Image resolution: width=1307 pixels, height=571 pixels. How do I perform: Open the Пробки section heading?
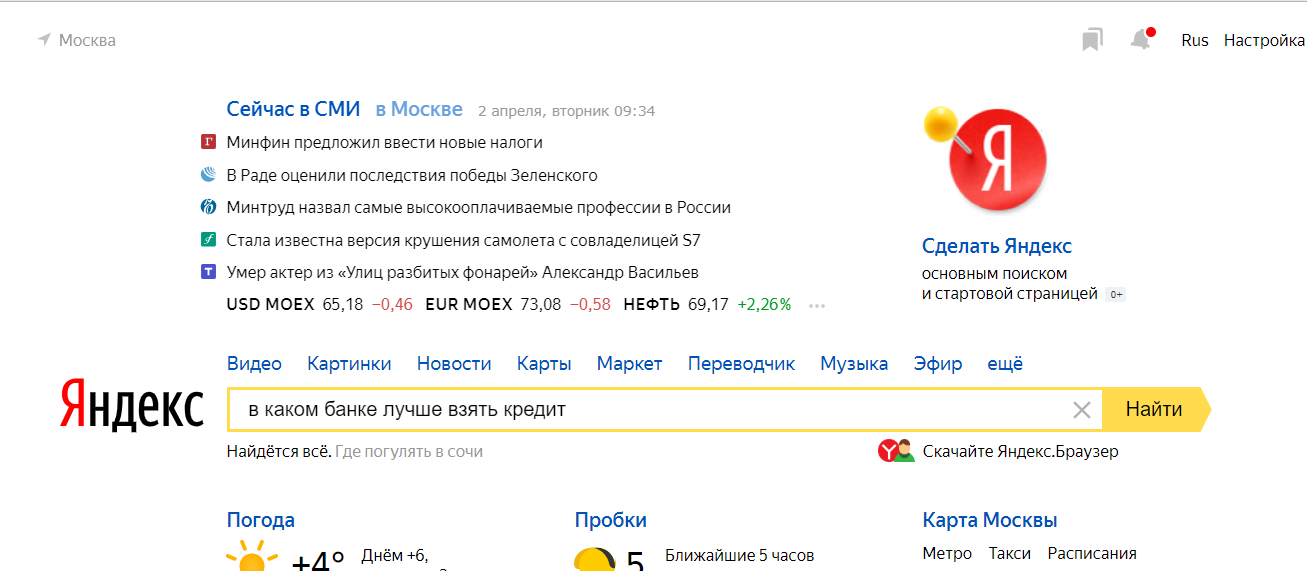[610, 520]
